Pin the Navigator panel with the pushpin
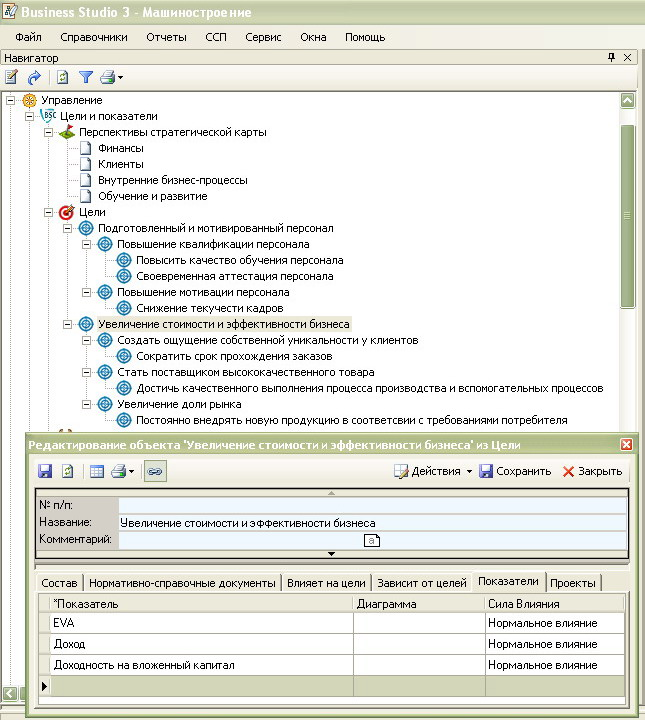 [612, 58]
